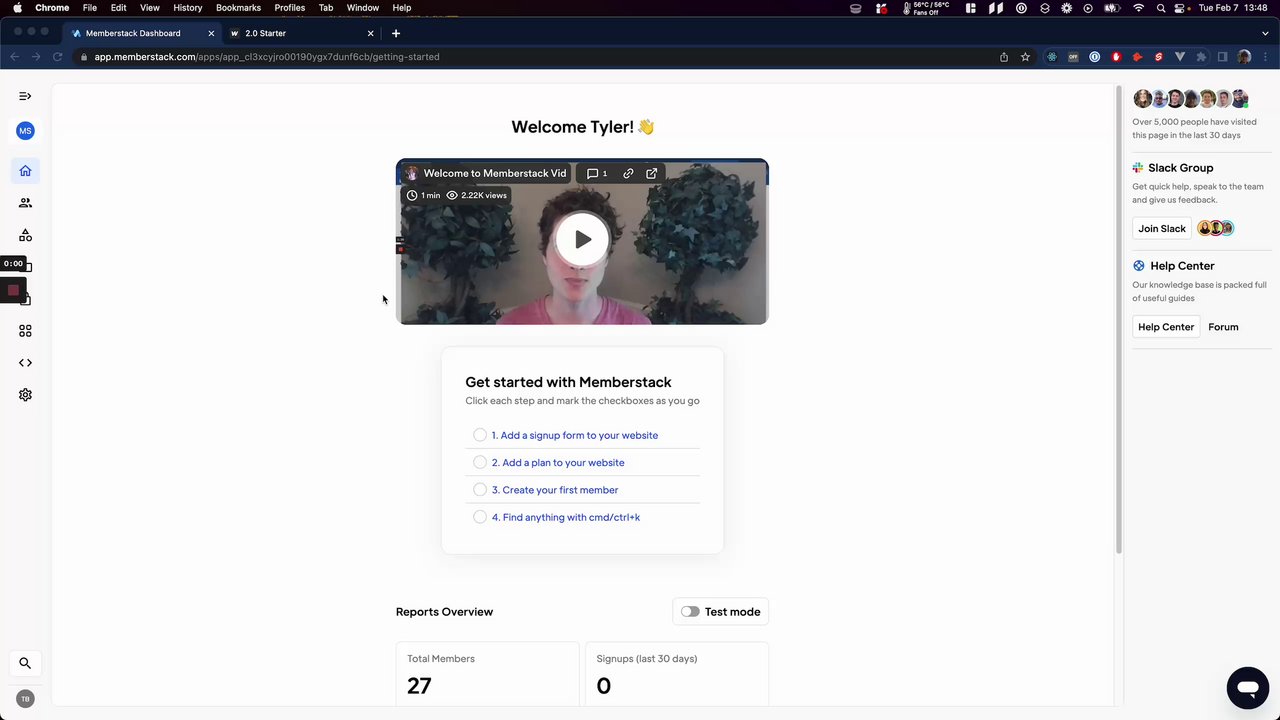Select the Memberstack Dashboard tab
The width and height of the screenshot is (1280, 720).
point(143,33)
